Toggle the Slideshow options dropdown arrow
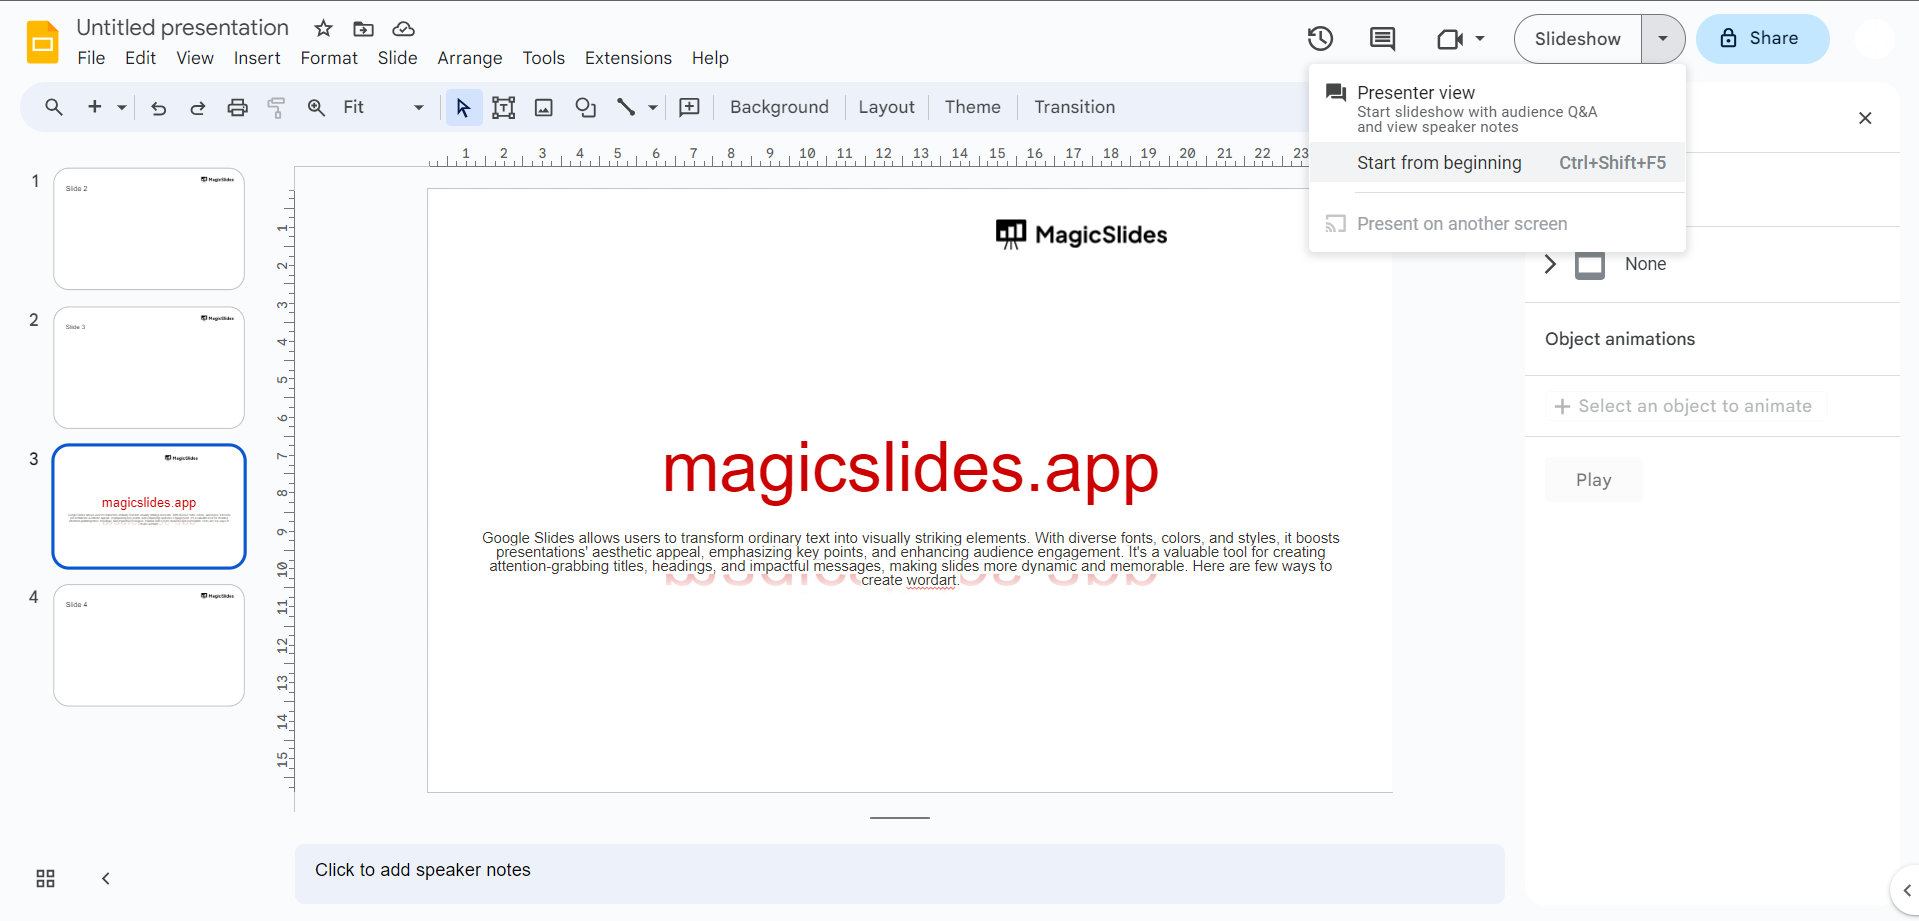The width and height of the screenshot is (1919, 921). click(1663, 39)
